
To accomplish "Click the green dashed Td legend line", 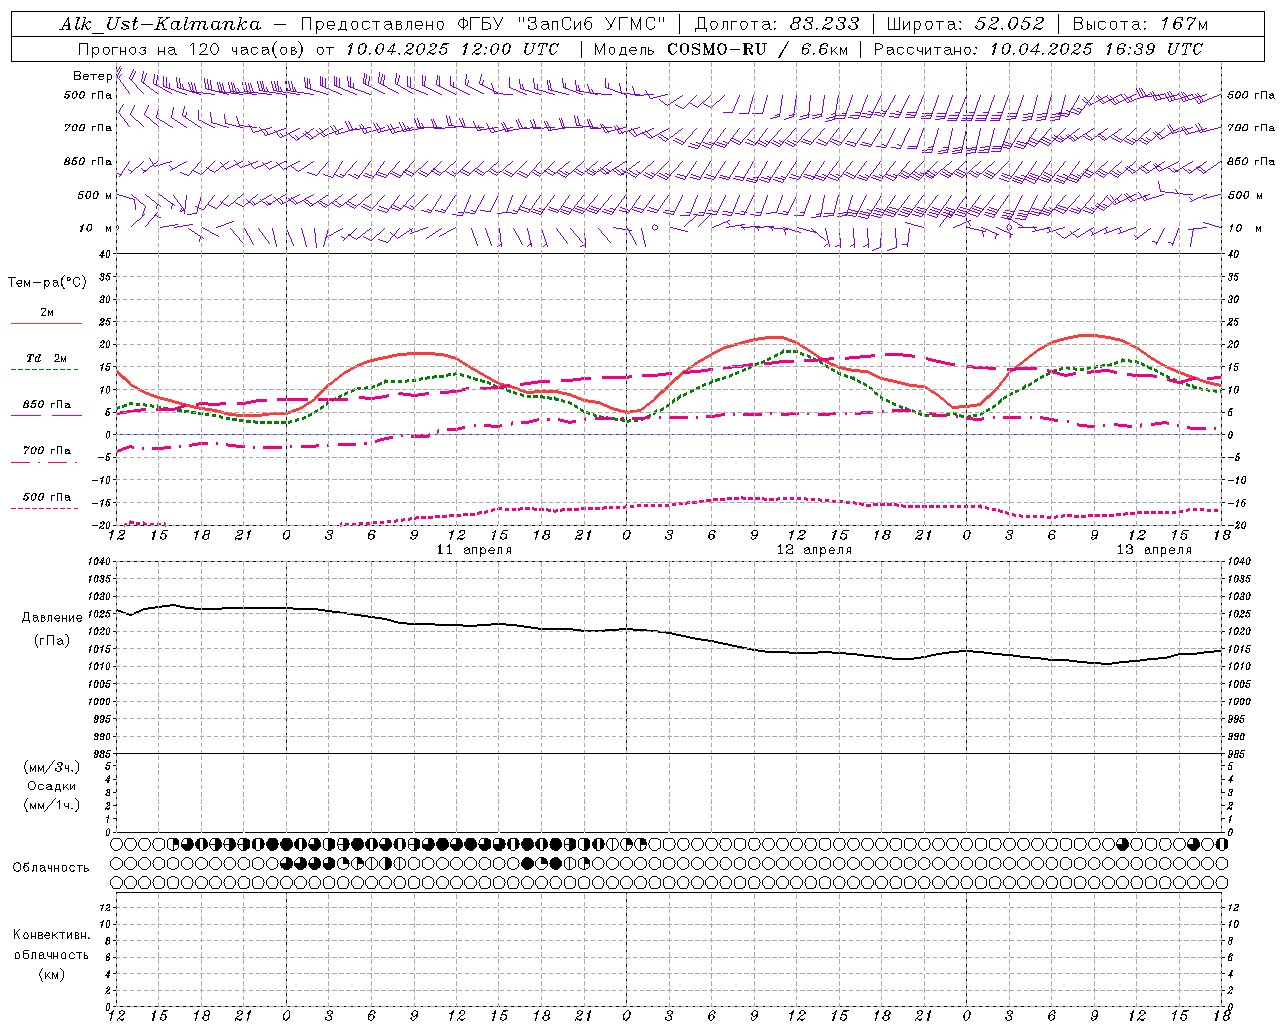I will (44, 370).
